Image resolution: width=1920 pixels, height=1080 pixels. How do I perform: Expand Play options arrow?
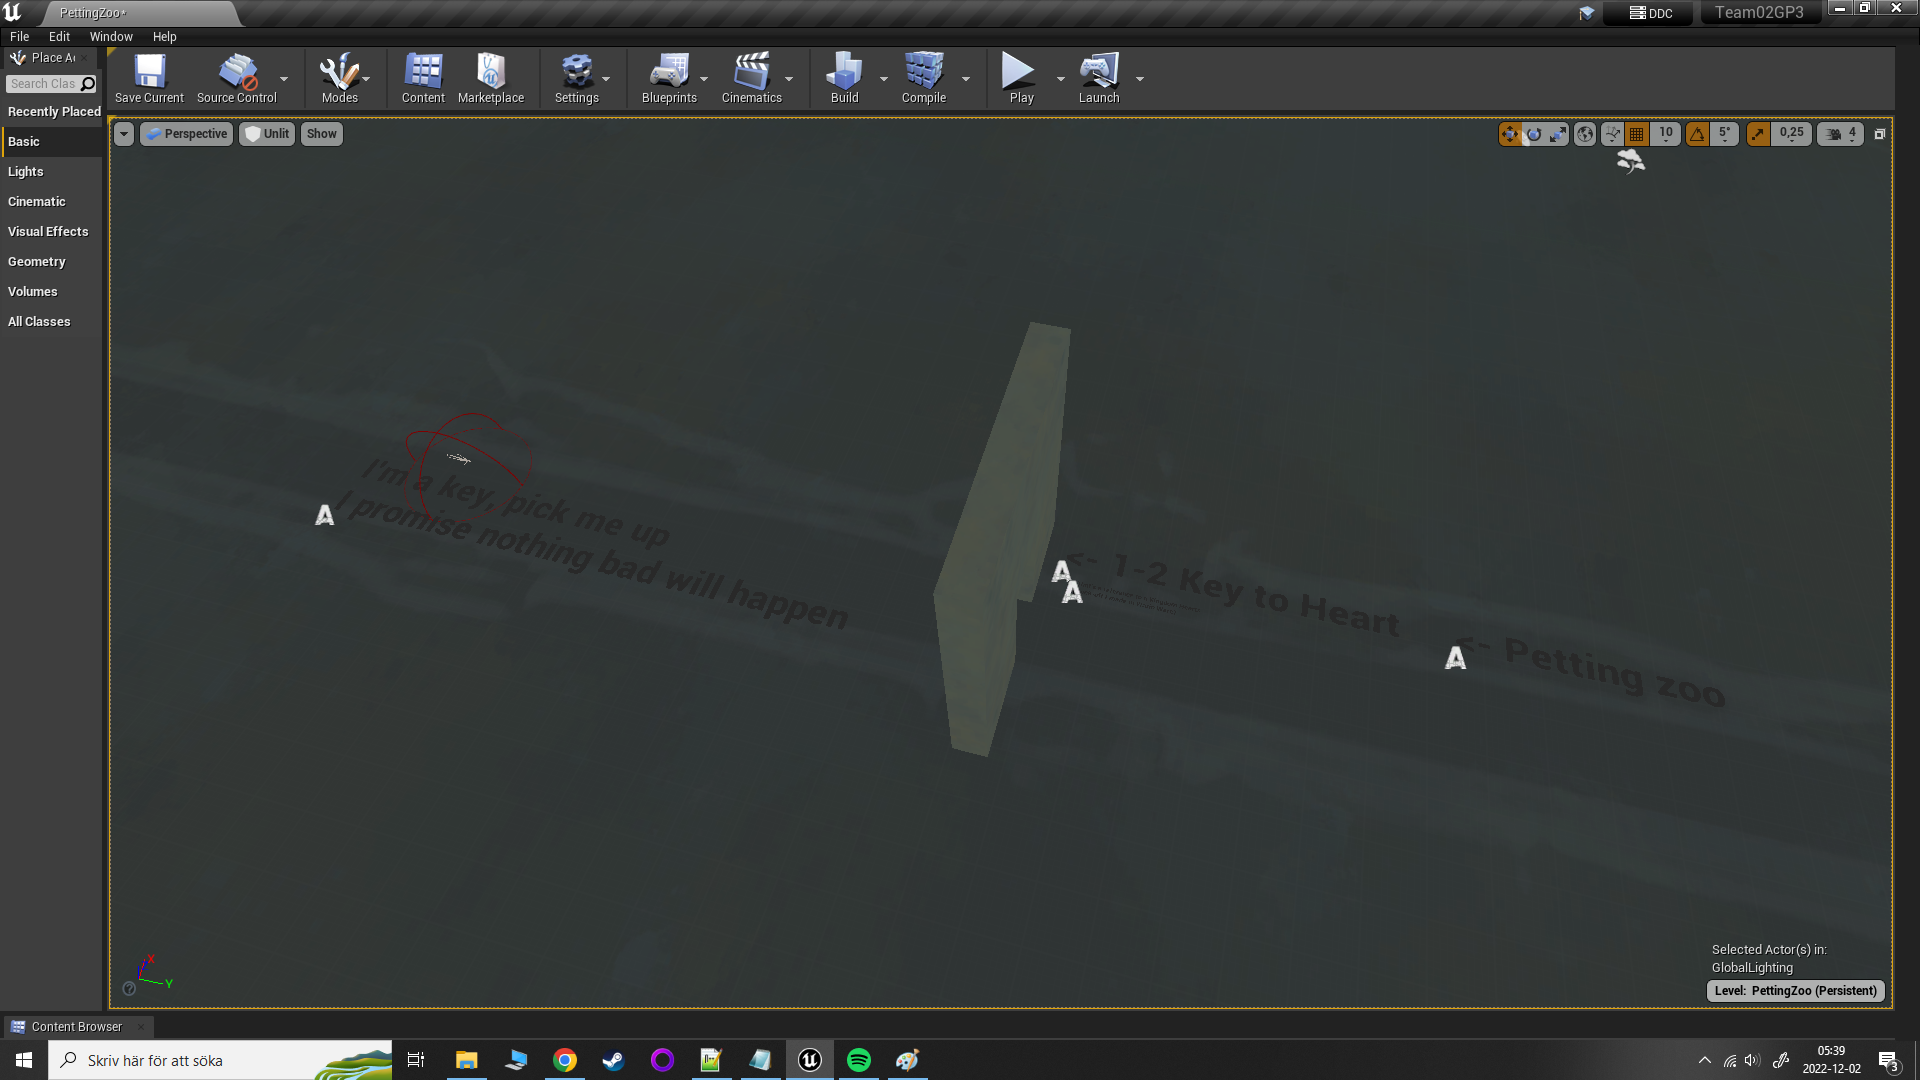1061,79
